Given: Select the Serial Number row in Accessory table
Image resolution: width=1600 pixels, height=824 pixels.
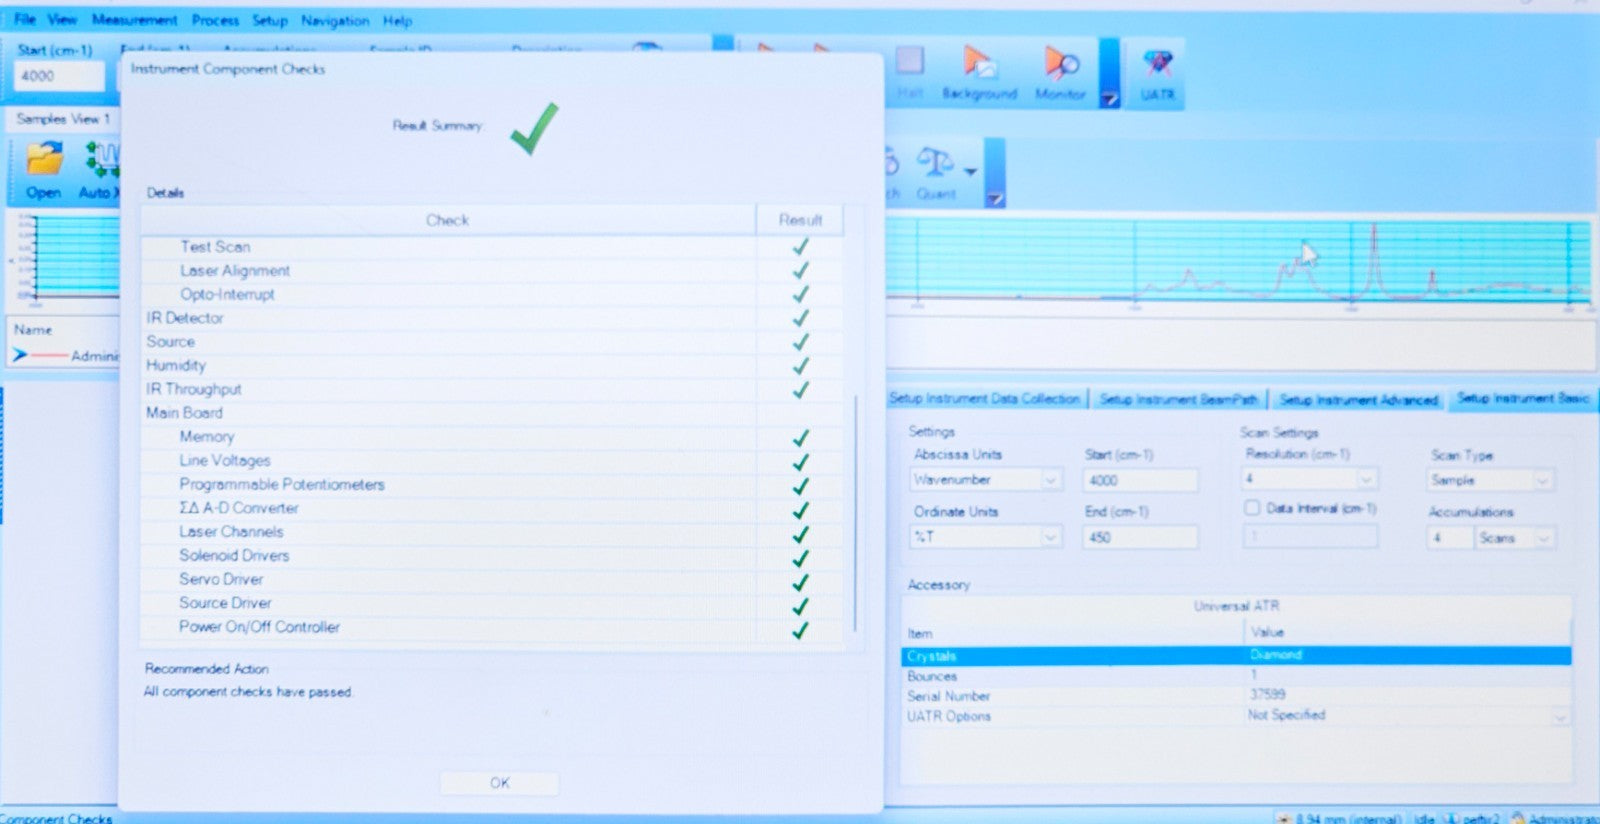Looking at the screenshot, I should click(x=1236, y=696).
